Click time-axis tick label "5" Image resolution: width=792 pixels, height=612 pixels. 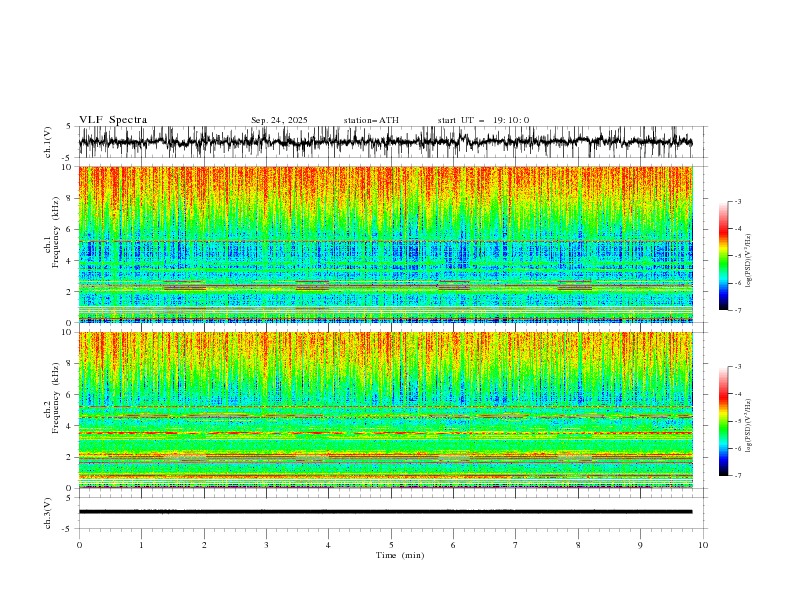(391, 545)
